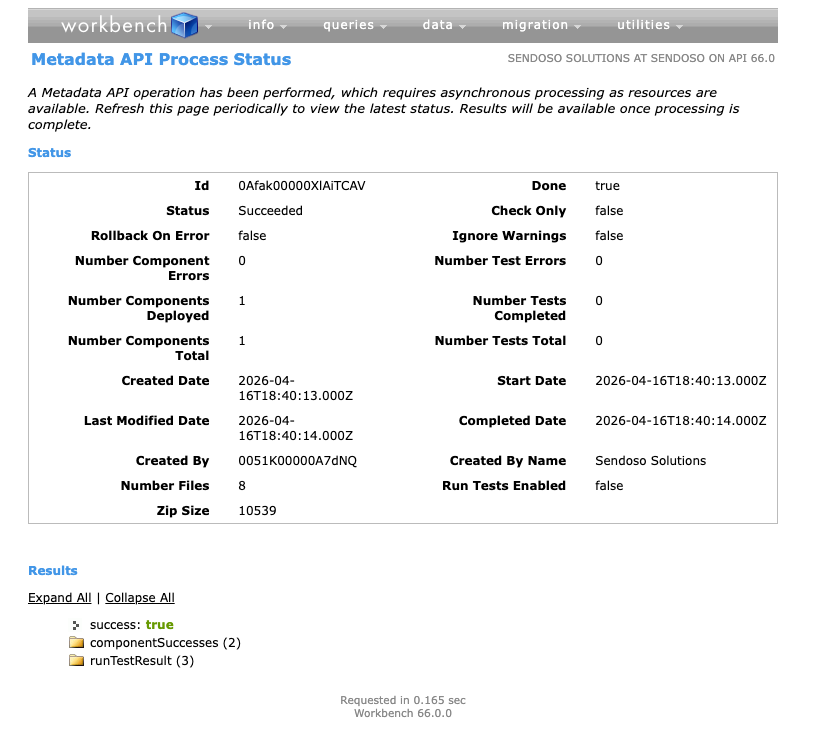The width and height of the screenshot is (828, 737).
Task: Select the componentSuccesses (2) tree node
Action: coord(165,642)
